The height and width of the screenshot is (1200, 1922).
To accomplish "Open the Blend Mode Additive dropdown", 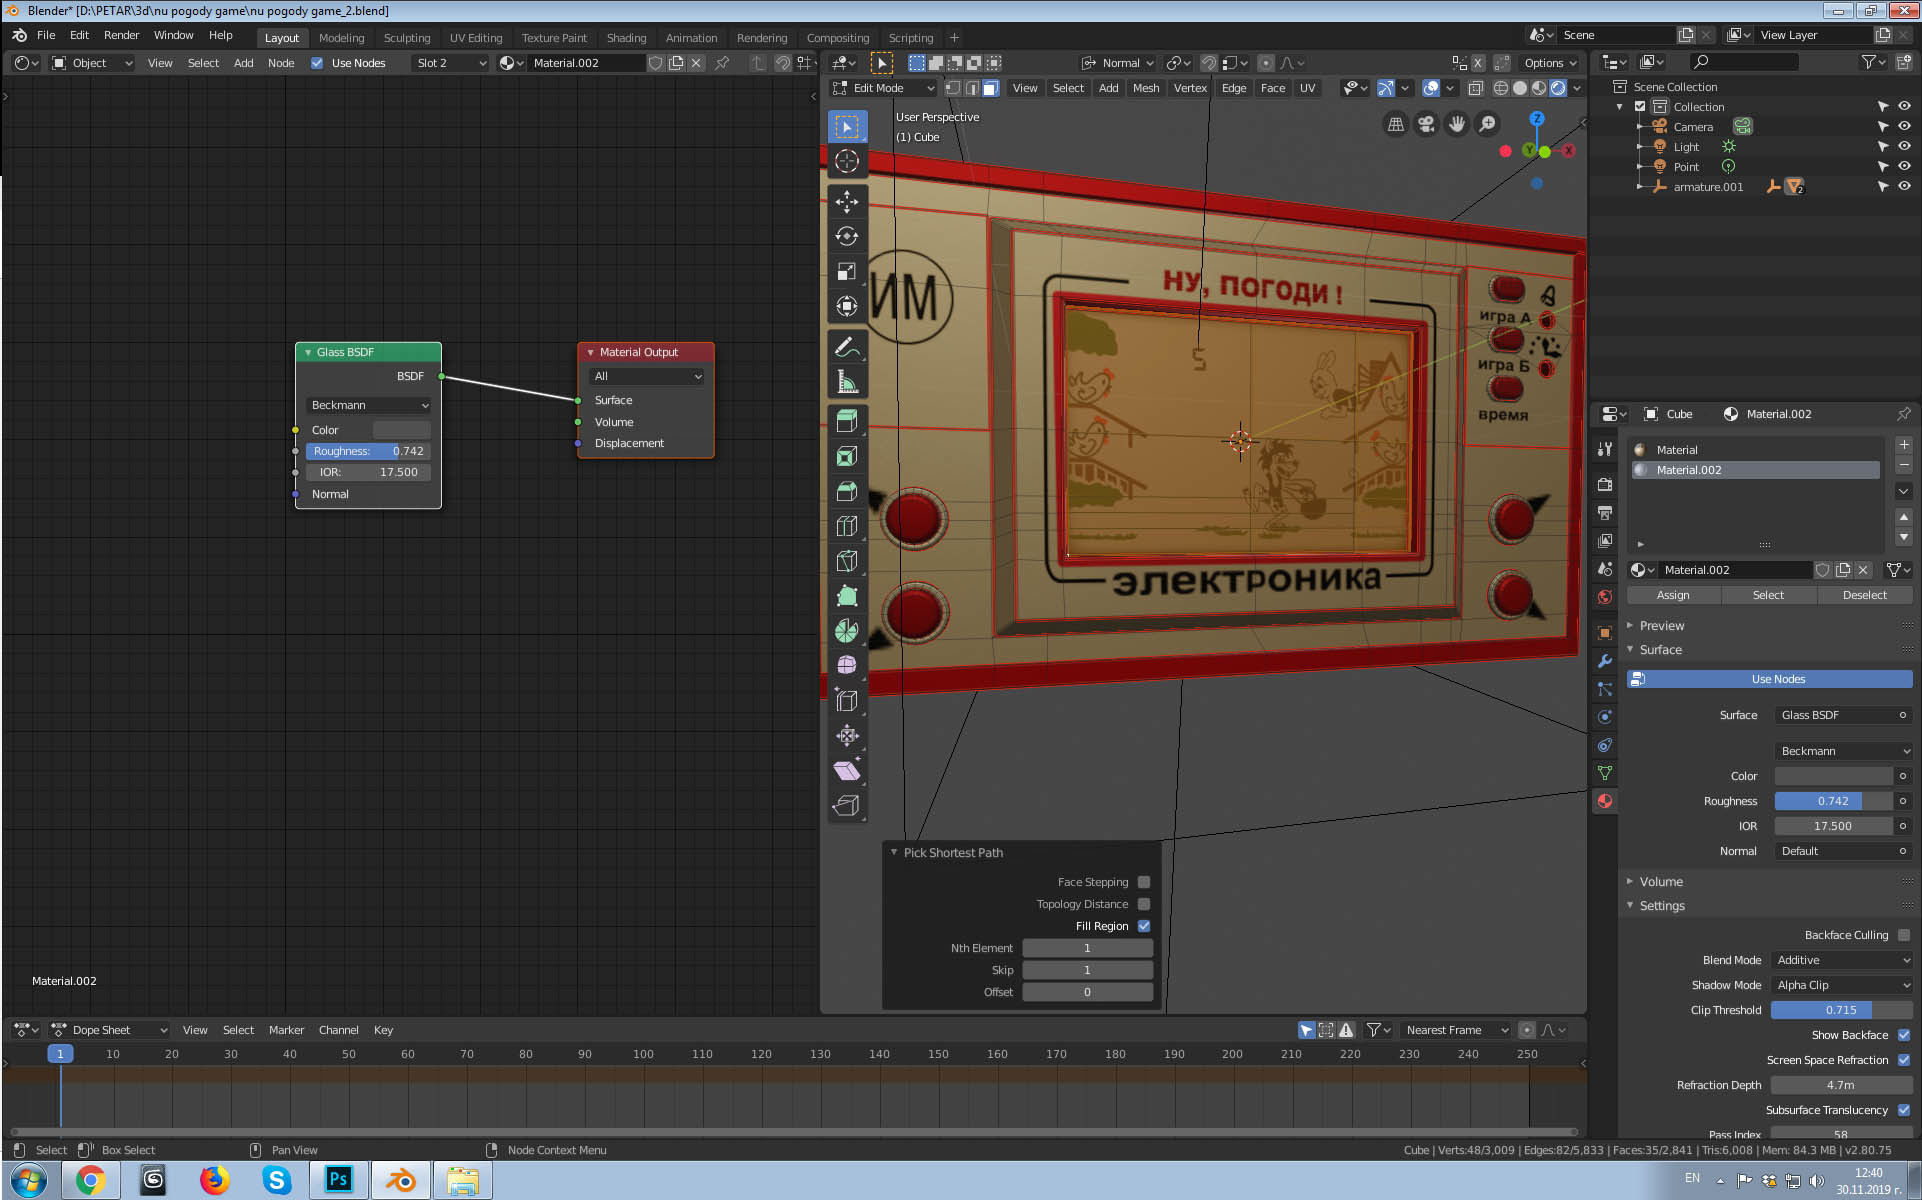I will [x=1842, y=960].
